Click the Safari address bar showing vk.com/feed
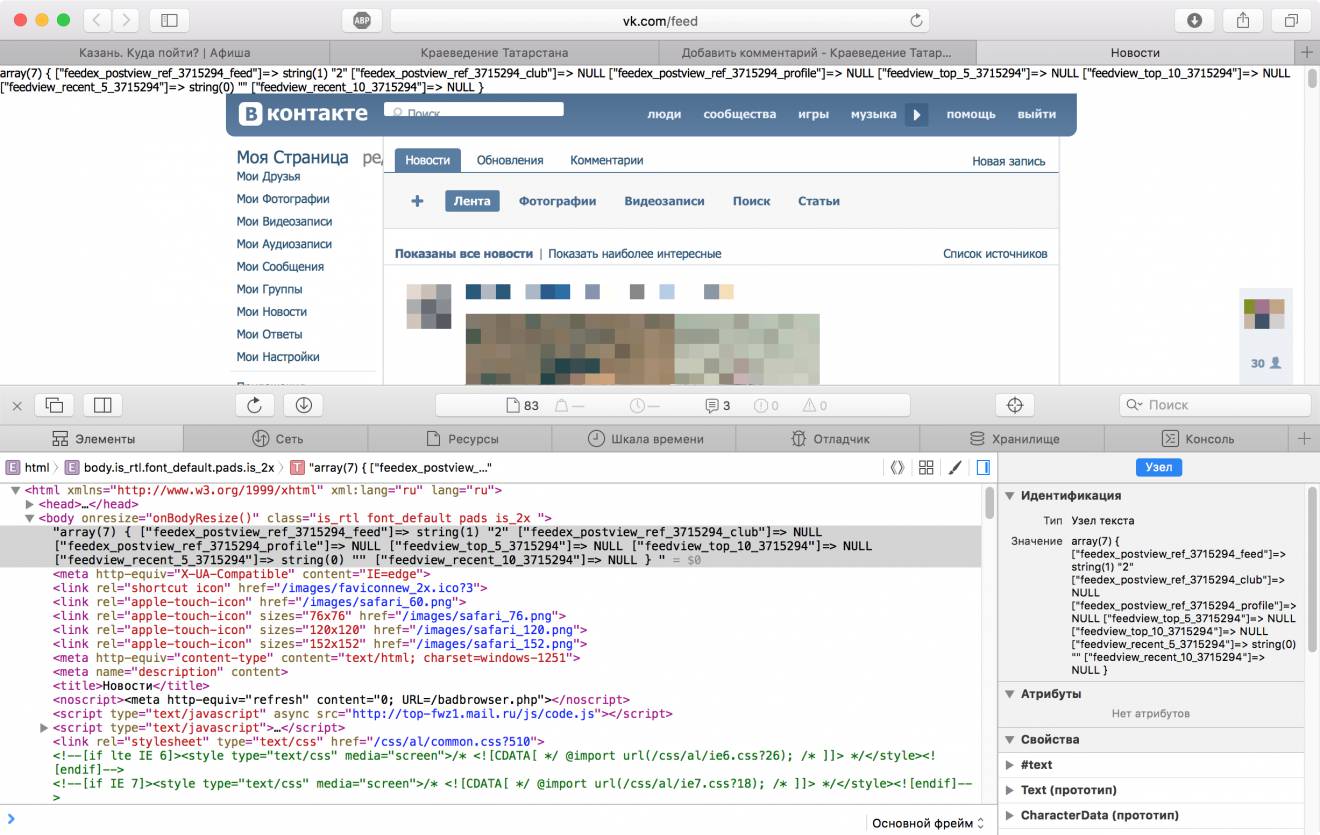The width and height of the screenshot is (1320, 835). 660,20
